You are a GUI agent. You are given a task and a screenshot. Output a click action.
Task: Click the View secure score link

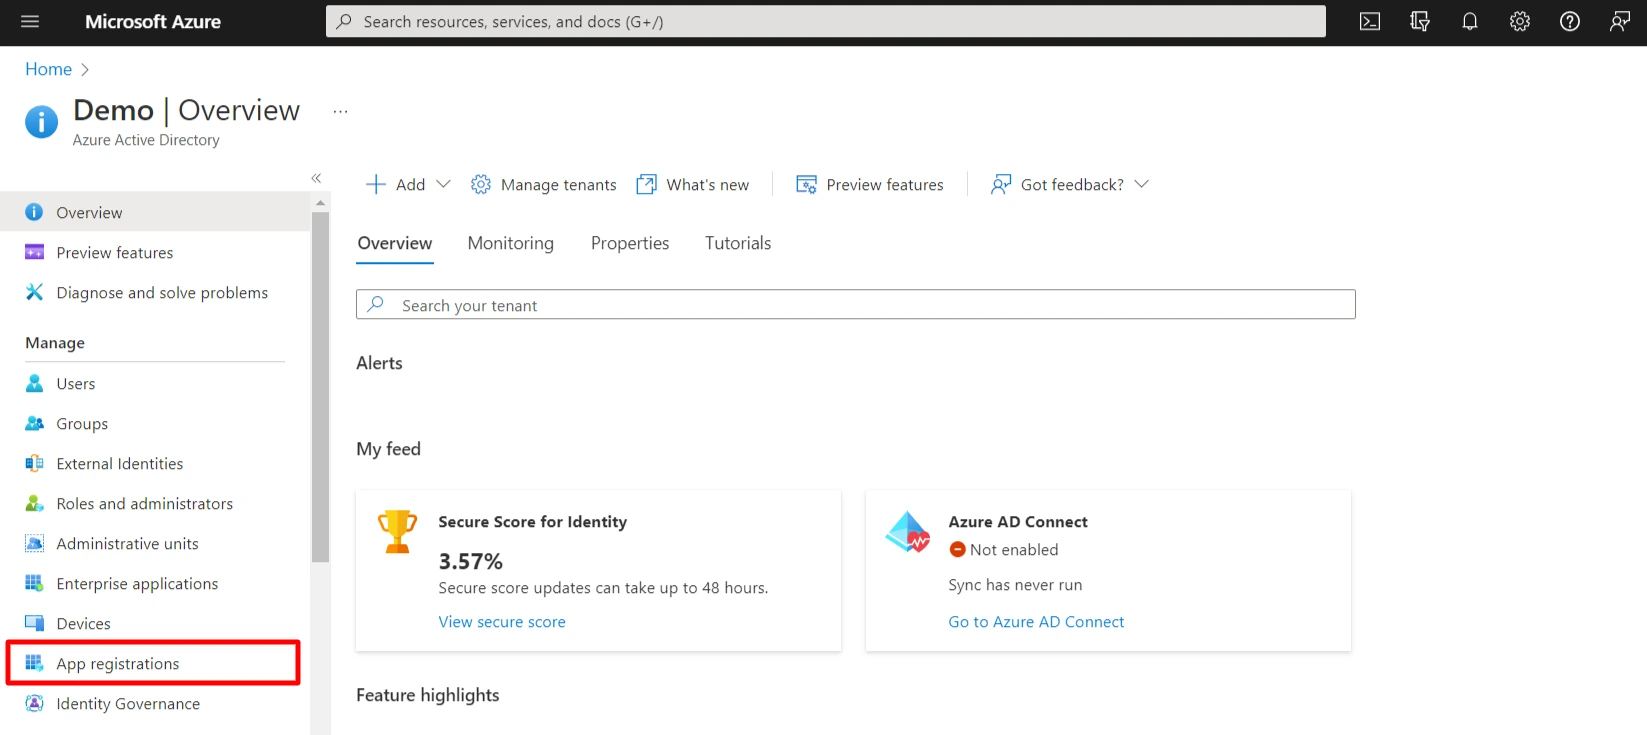click(x=502, y=621)
